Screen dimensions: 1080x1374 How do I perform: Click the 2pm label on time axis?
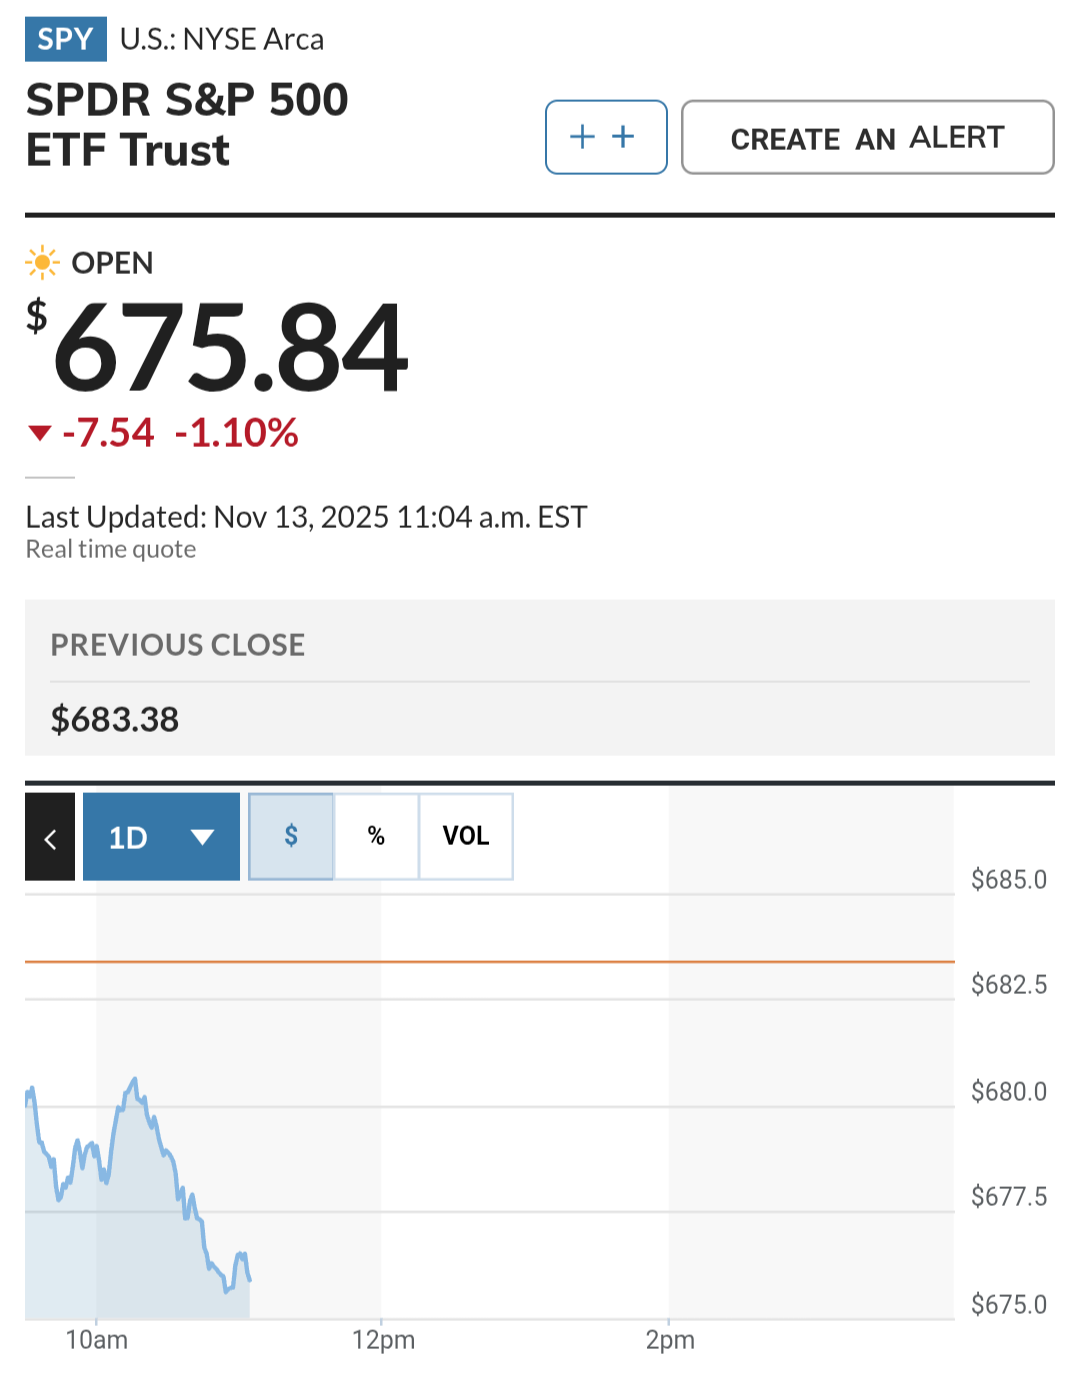coord(670,1340)
